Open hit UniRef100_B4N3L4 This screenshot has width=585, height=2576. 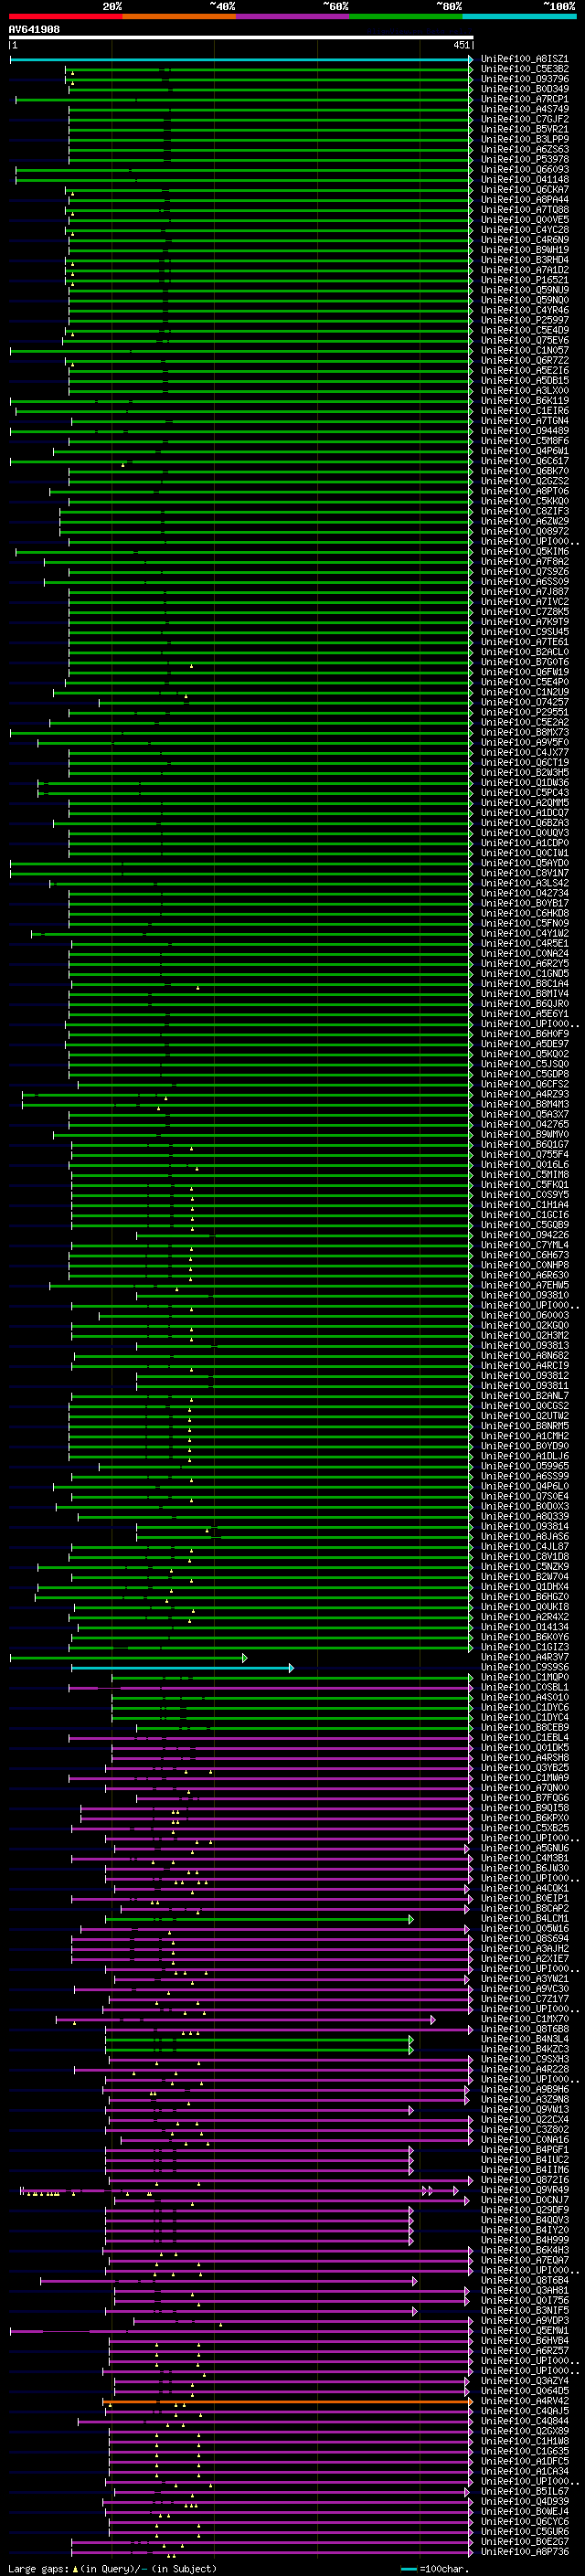[x=524, y=2039]
